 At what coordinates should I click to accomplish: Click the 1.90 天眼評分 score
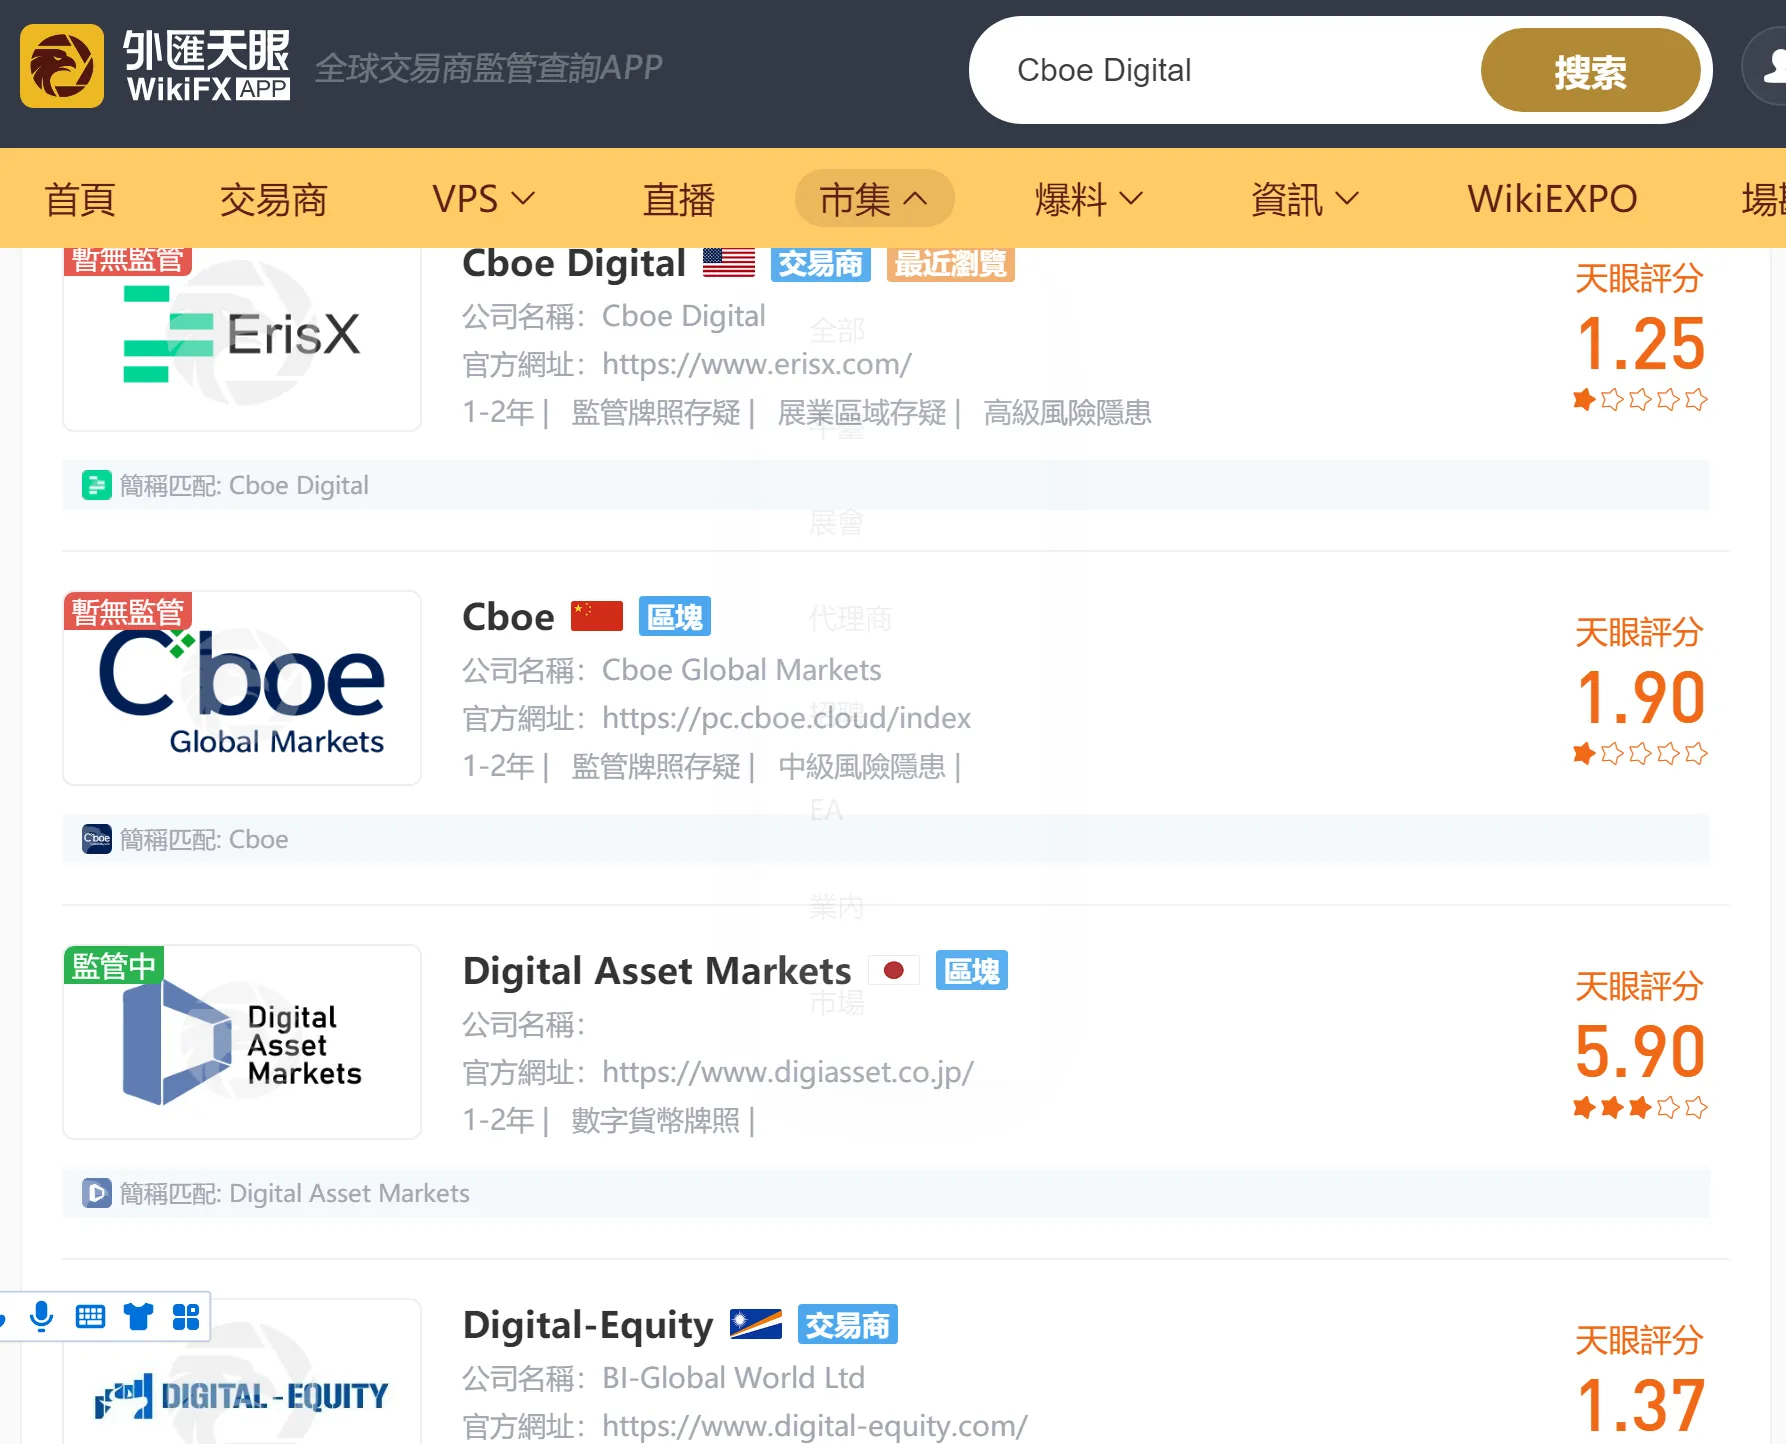pyautogui.click(x=1640, y=697)
